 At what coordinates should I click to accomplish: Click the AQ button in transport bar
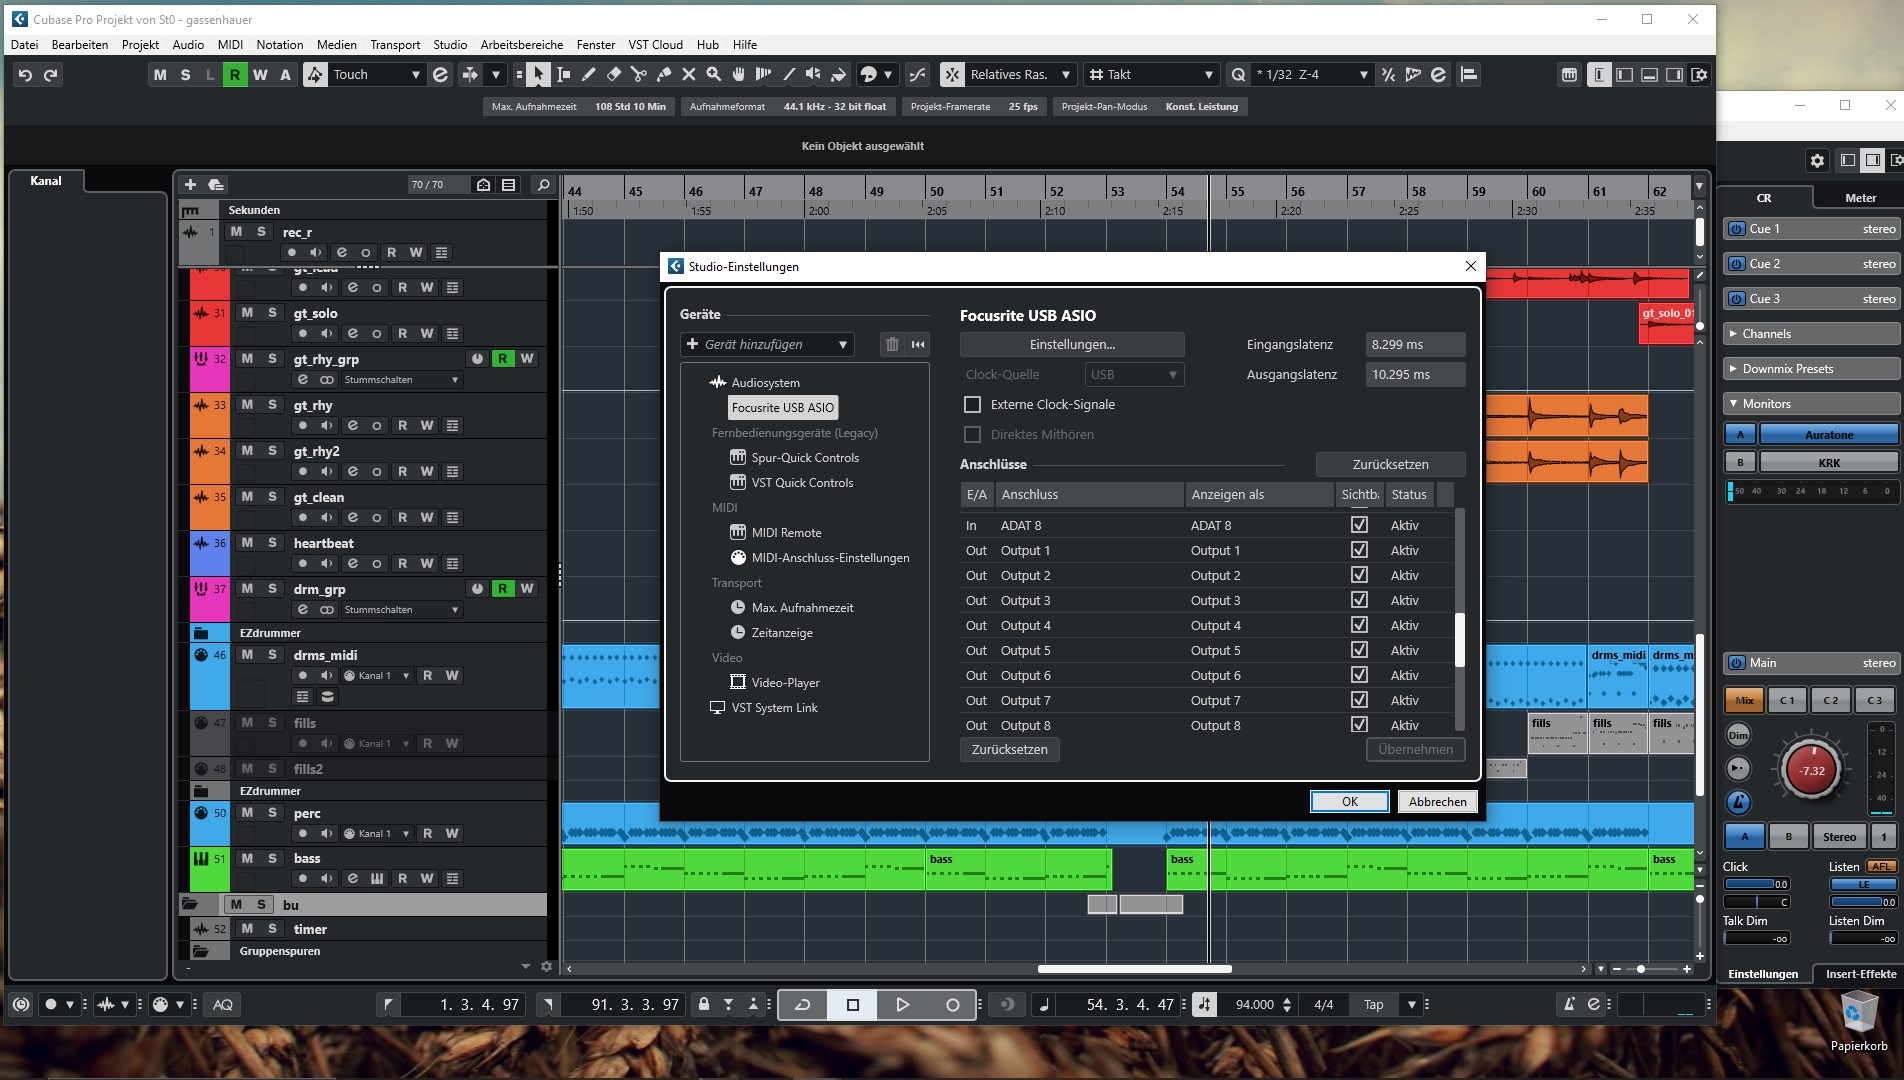(x=223, y=1005)
